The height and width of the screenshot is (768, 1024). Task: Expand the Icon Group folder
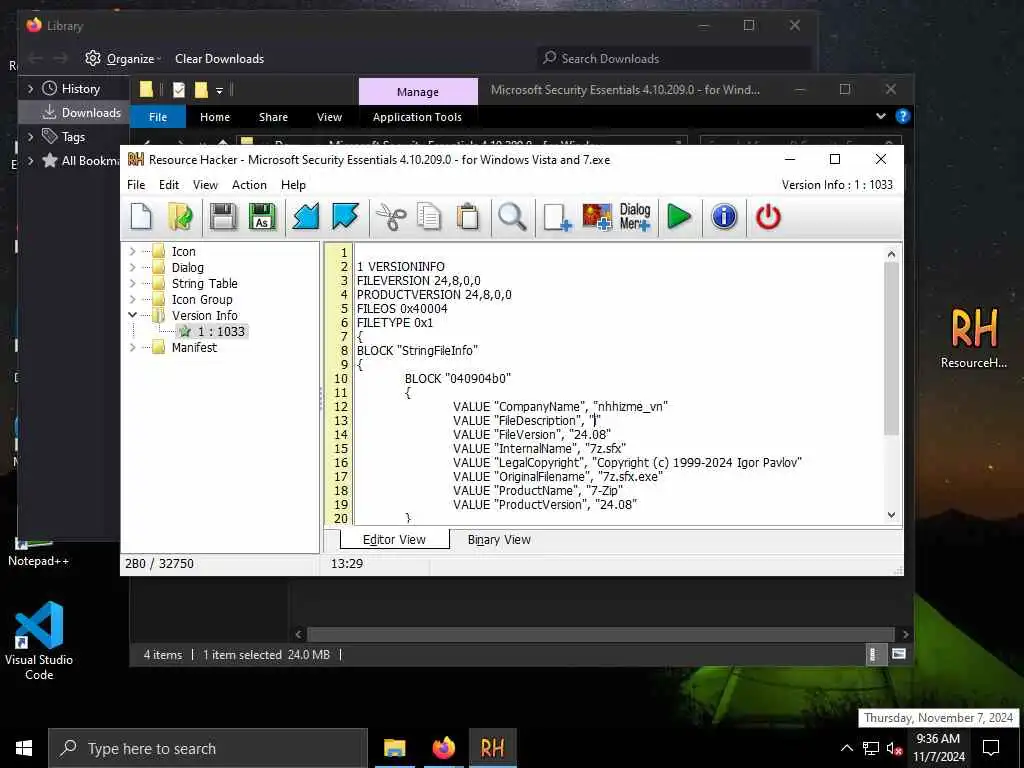tap(133, 299)
